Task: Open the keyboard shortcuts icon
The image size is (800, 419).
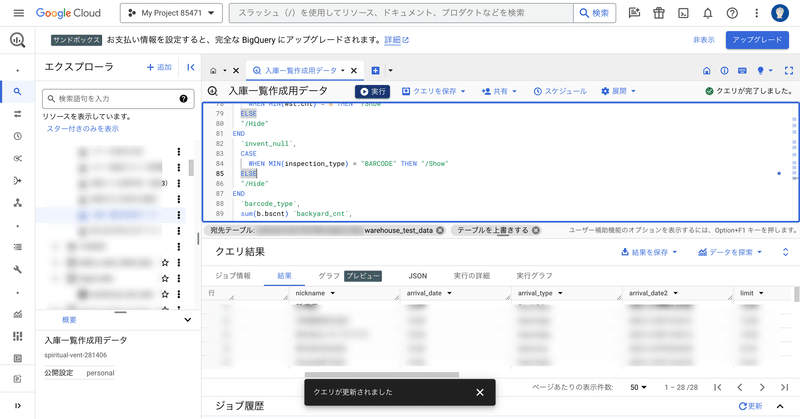Action: pyautogui.click(x=742, y=71)
